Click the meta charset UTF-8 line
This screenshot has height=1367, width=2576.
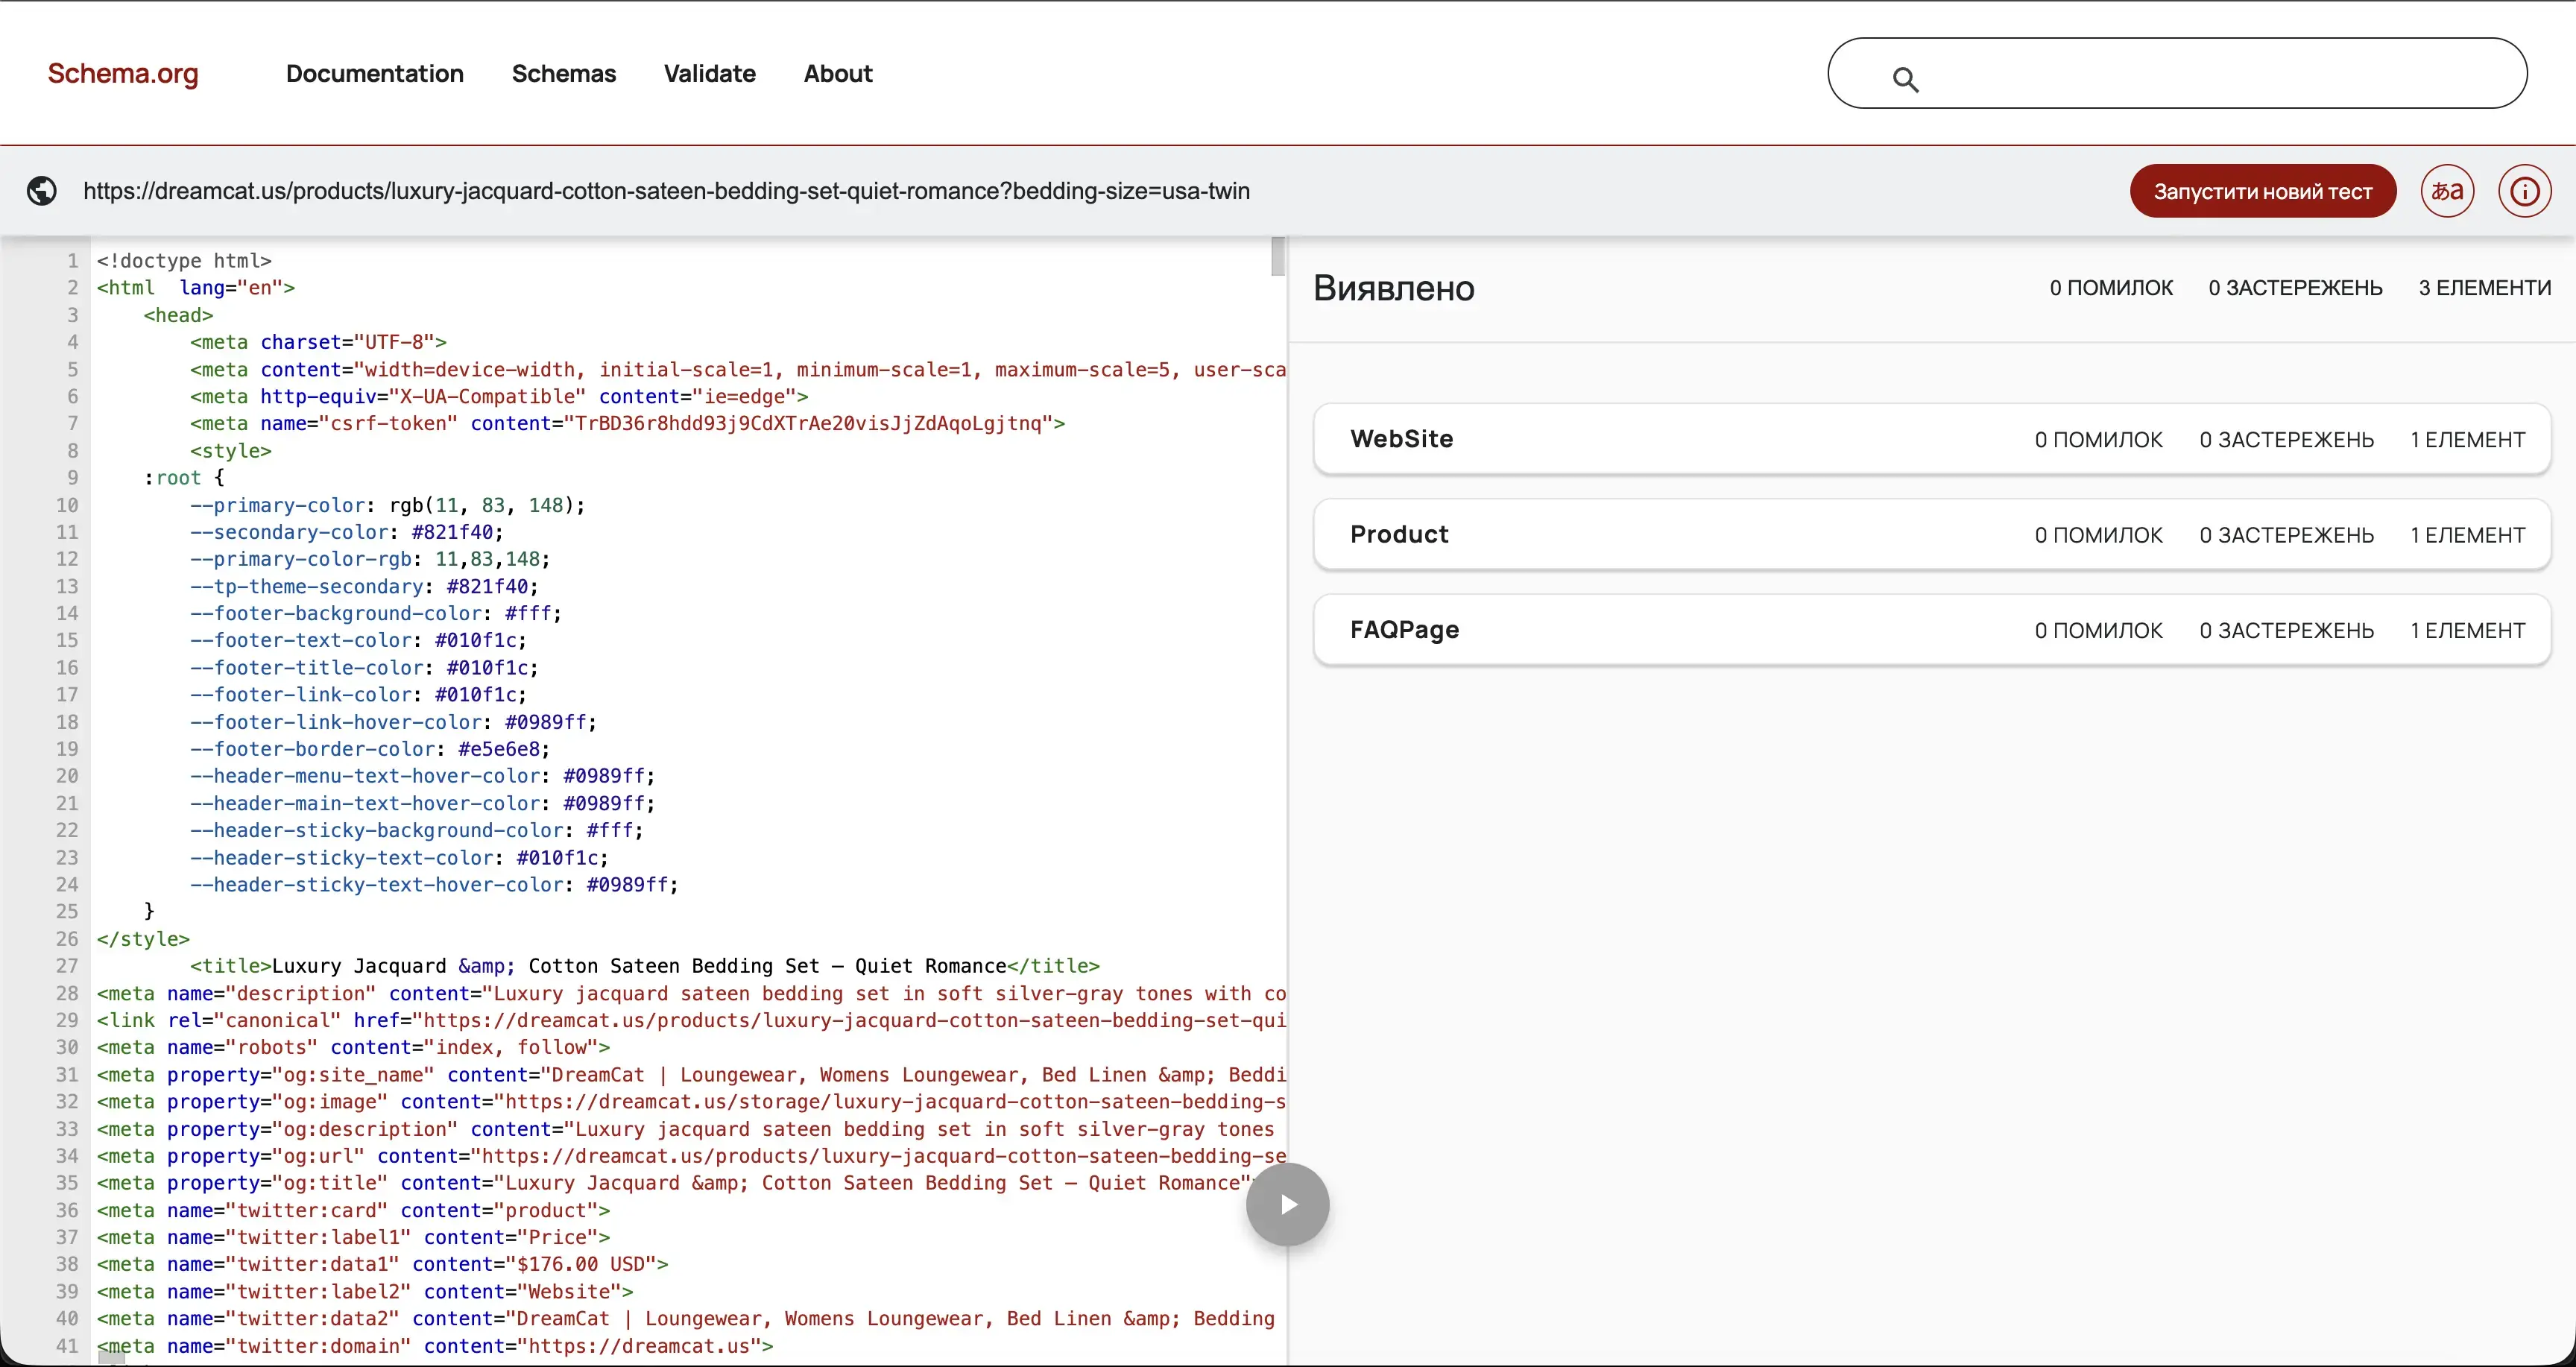tap(318, 342)
